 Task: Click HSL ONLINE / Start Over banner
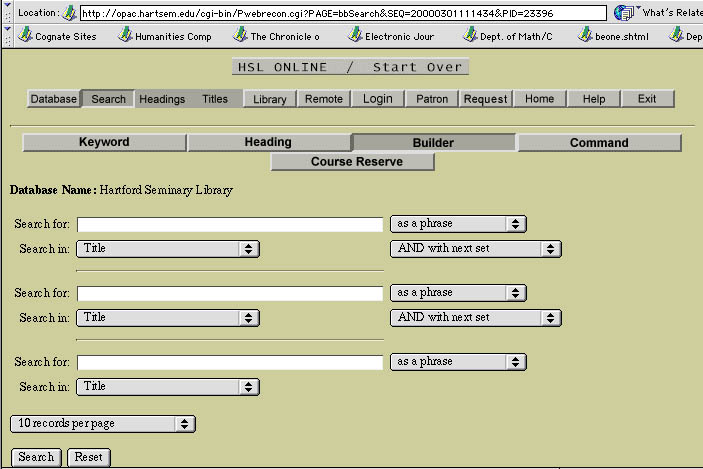pos(350,67)
